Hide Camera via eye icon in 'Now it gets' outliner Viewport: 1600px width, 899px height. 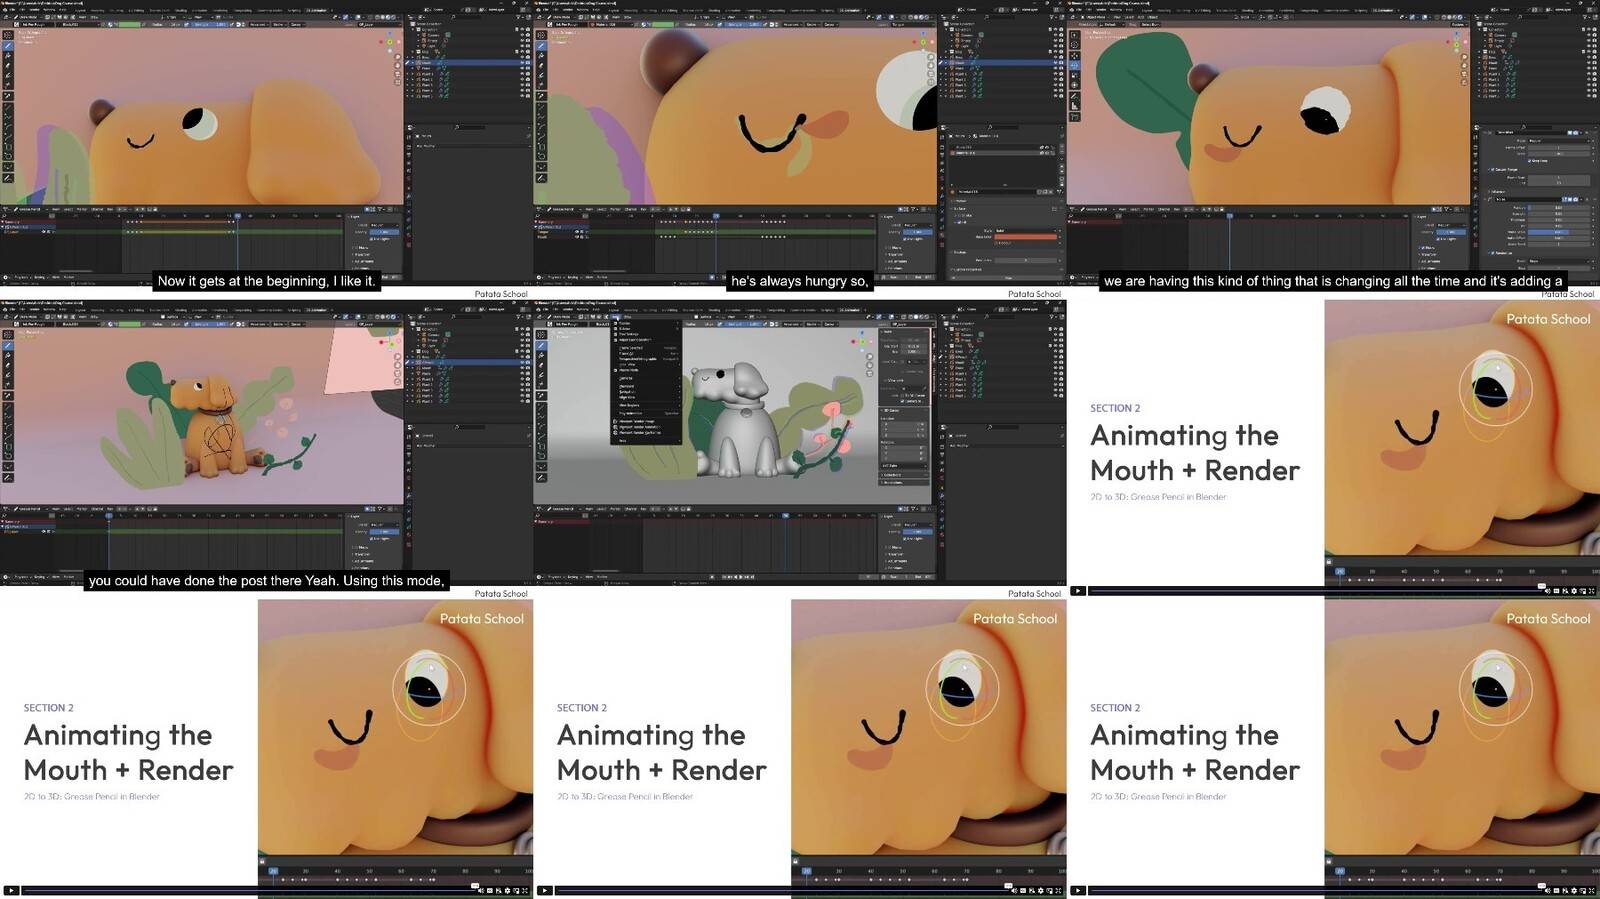click(x=523, y=35)
